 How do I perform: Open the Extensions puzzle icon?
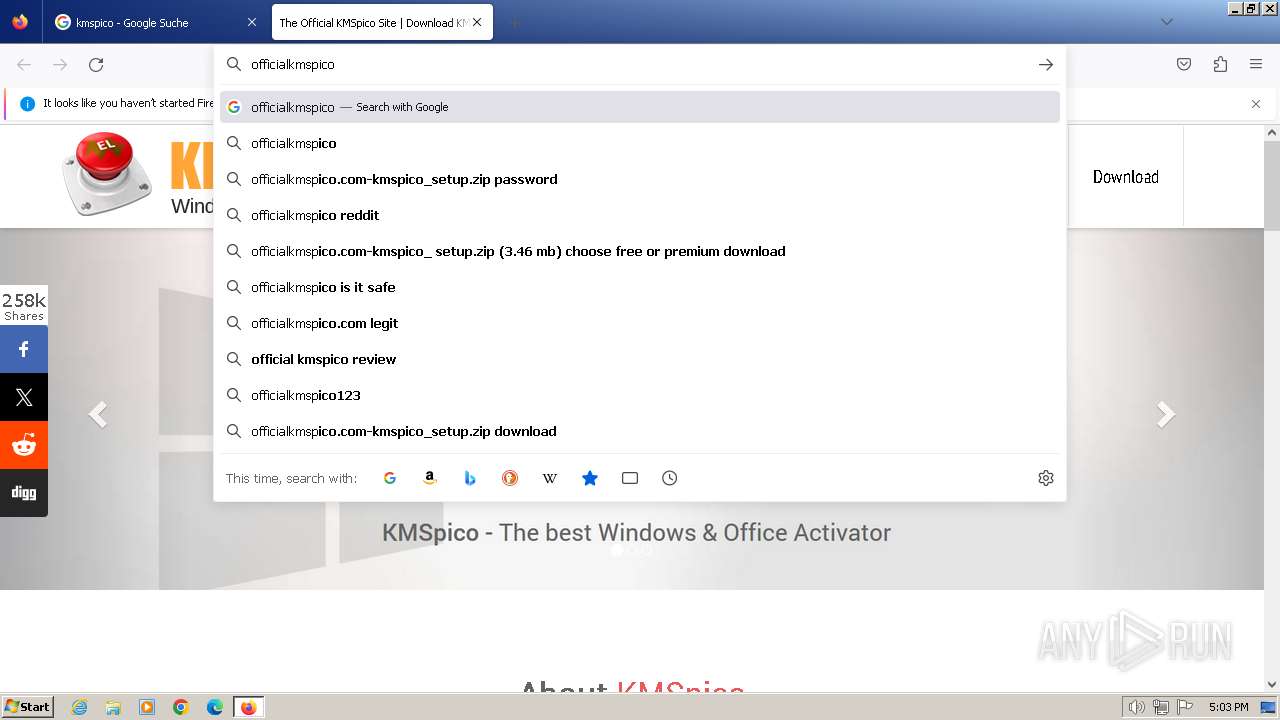[1220, 64]
